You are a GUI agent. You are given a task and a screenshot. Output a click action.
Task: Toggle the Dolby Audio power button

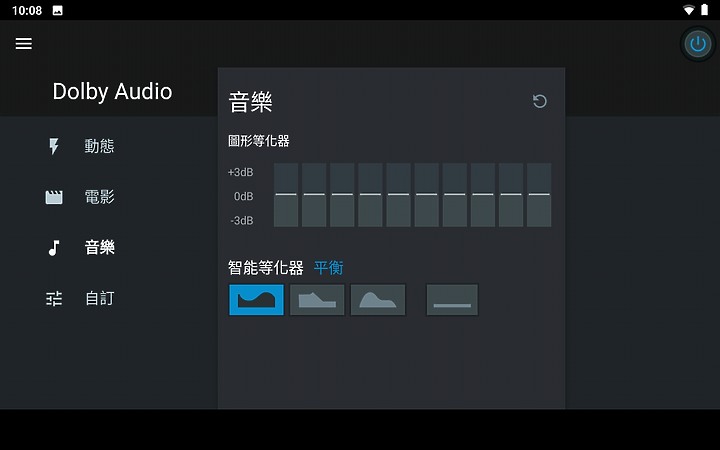pyautogui.click(x=698, y=44)
